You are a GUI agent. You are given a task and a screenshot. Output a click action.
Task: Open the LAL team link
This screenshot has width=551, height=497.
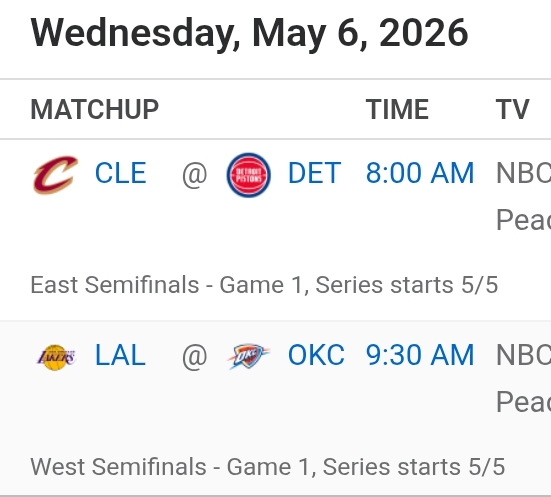click(120, 355)
